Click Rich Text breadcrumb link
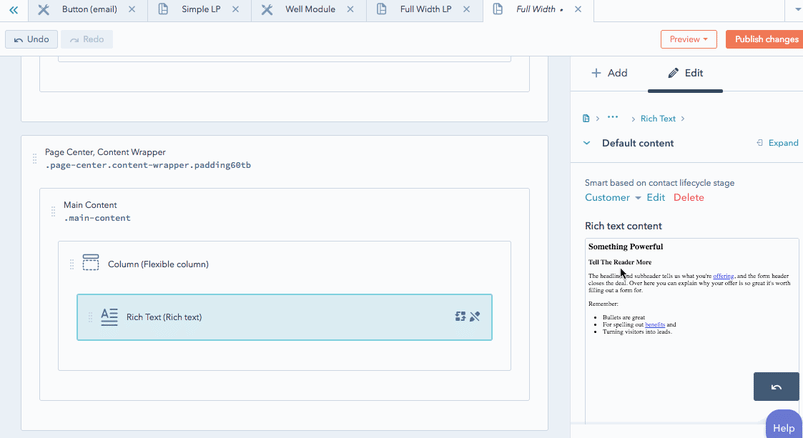The height and width of the screenshot is (438, 803). click(x=658, y=119)
